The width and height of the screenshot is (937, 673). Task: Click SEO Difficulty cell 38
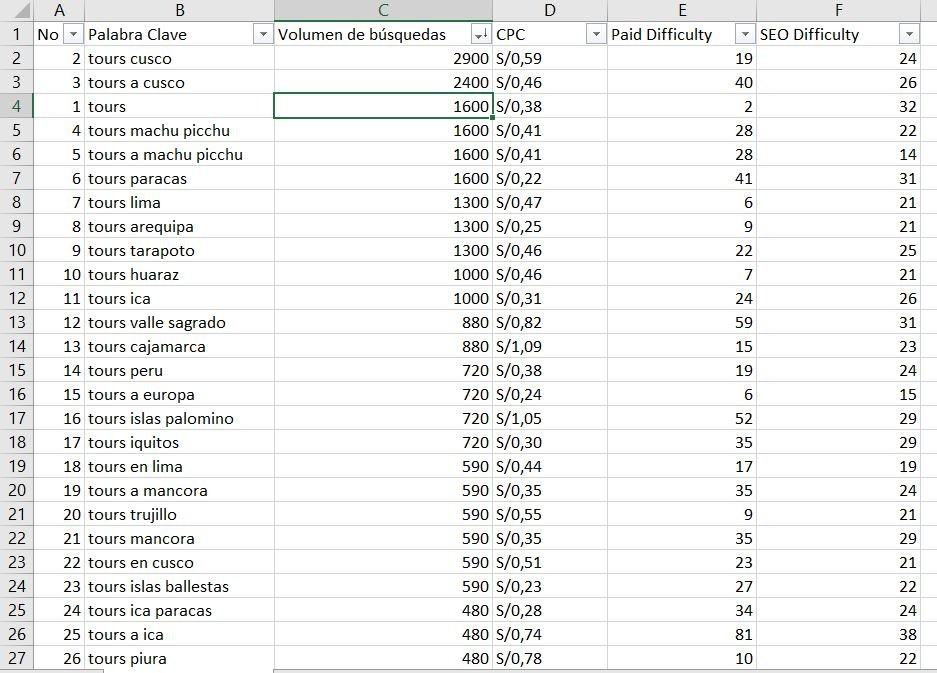(x=838, y=634)
